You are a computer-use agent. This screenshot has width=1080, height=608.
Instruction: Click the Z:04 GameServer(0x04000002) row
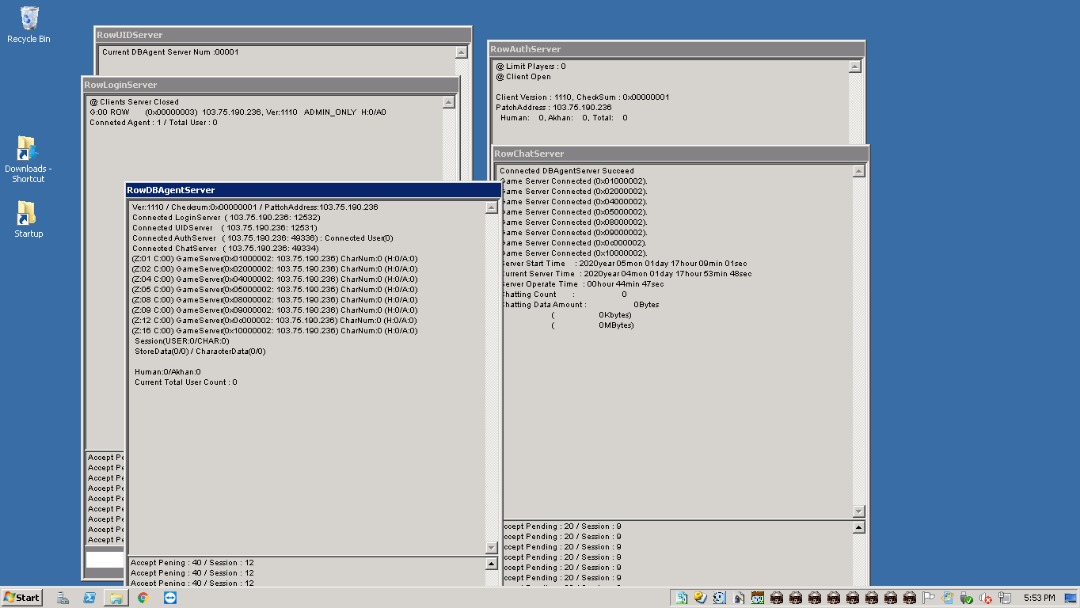pos(274,280)
